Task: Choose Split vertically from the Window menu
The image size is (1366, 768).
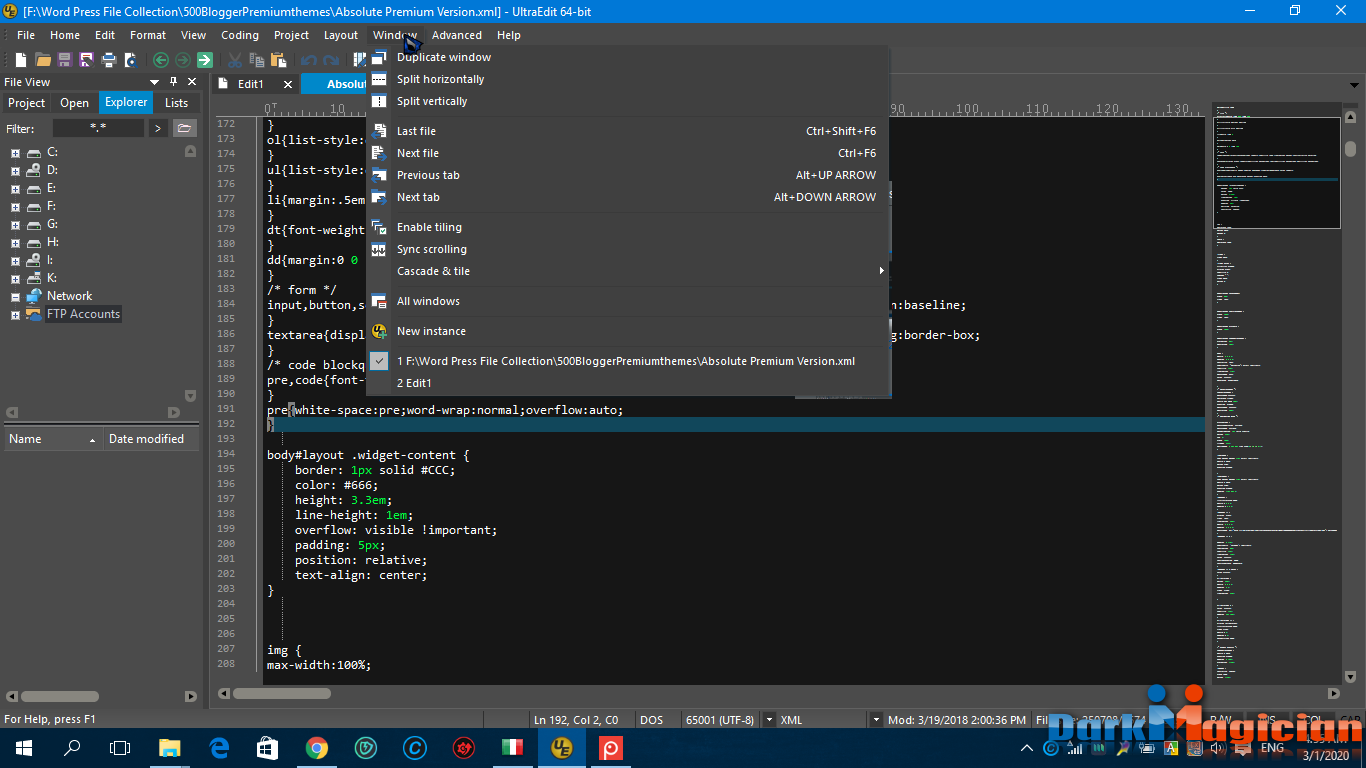Action: (627, 101)
